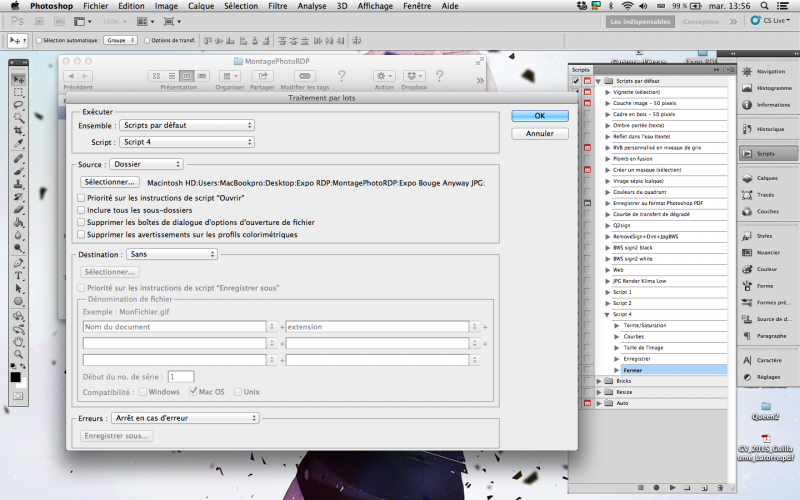Select the Horizontal Type tool
800x500 pixels.
click(18, 276)
